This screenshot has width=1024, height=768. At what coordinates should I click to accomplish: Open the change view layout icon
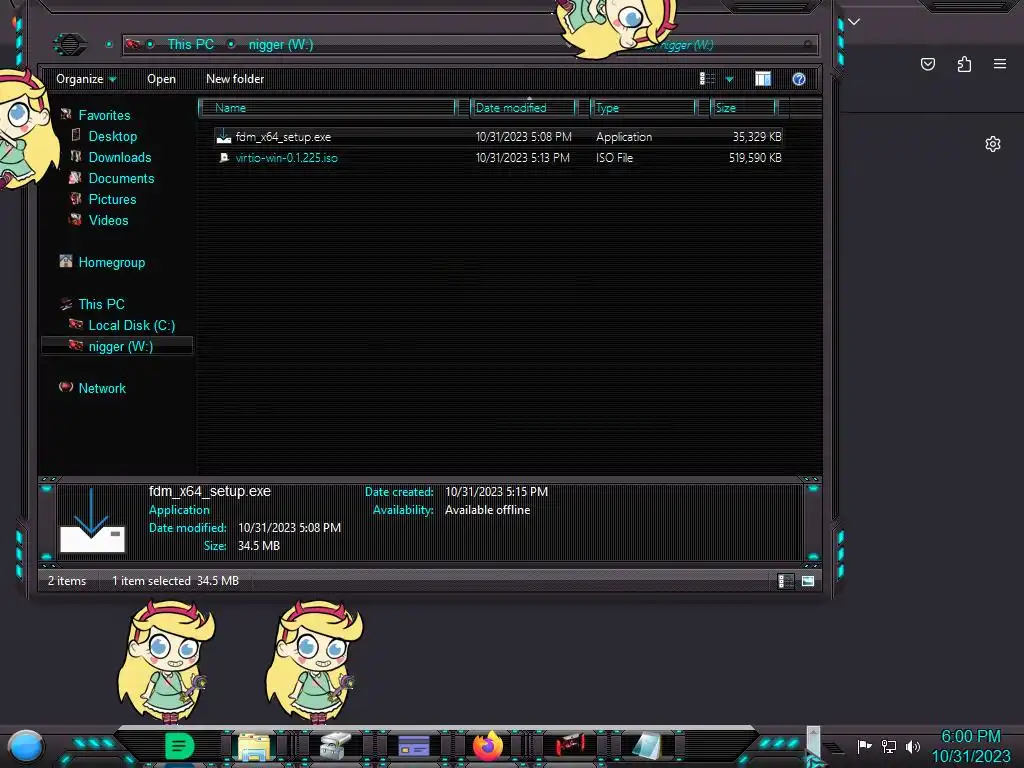click(707, 79)
